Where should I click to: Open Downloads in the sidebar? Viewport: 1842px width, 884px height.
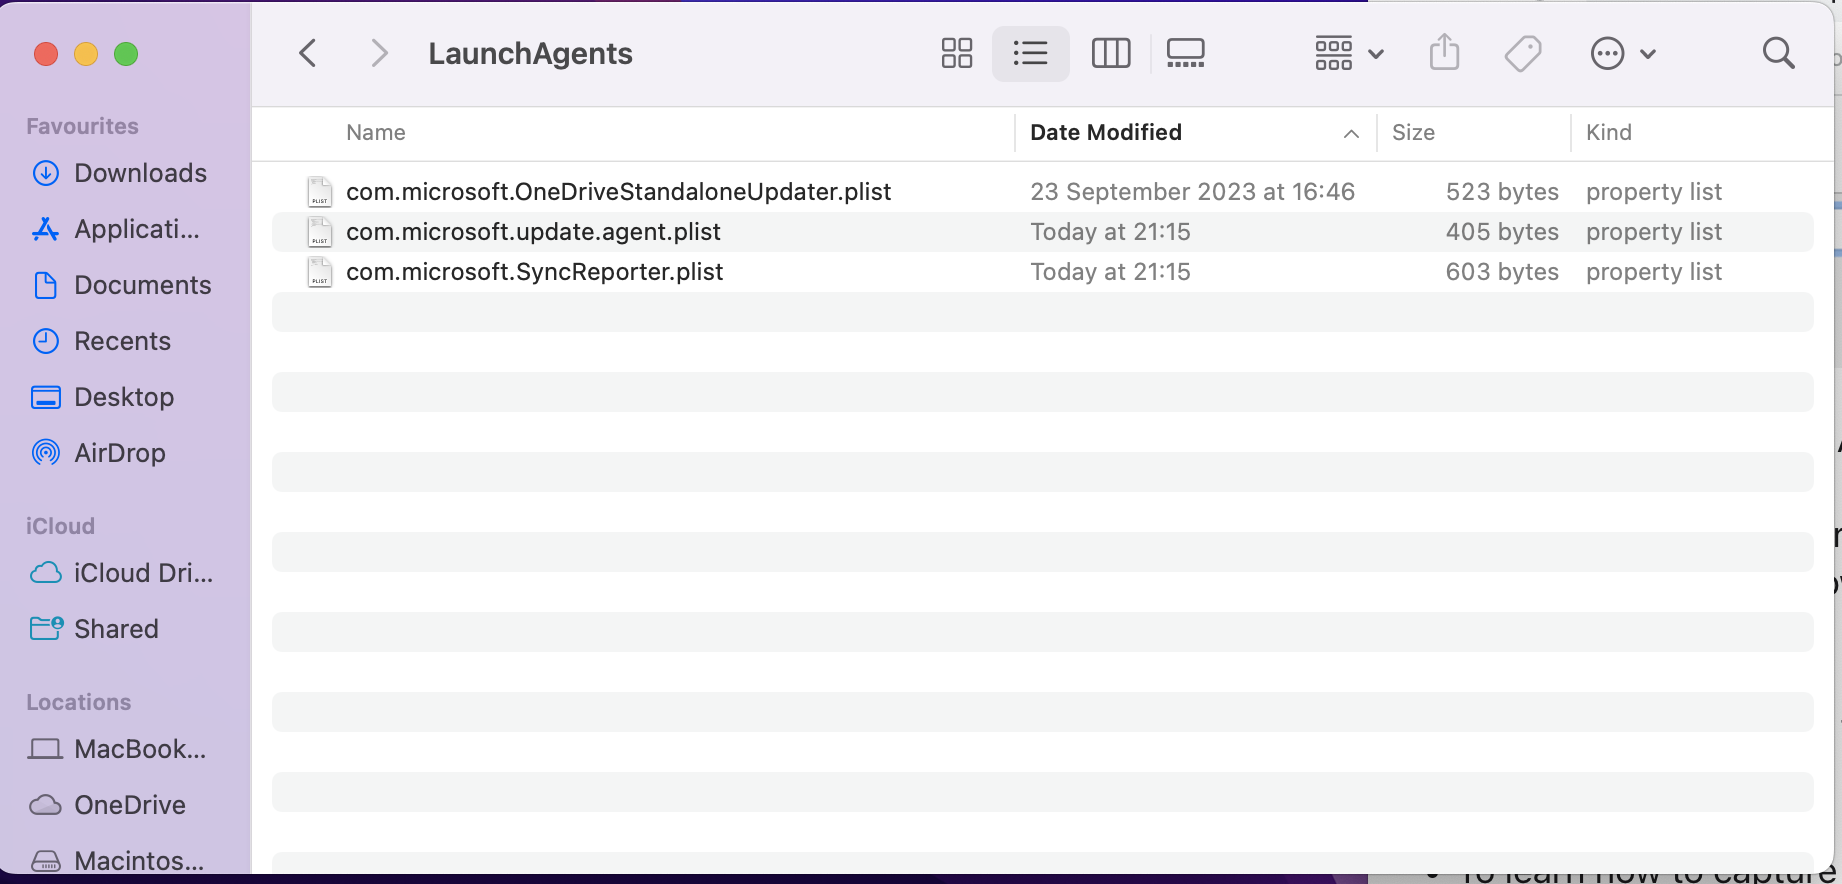[120, 173]
